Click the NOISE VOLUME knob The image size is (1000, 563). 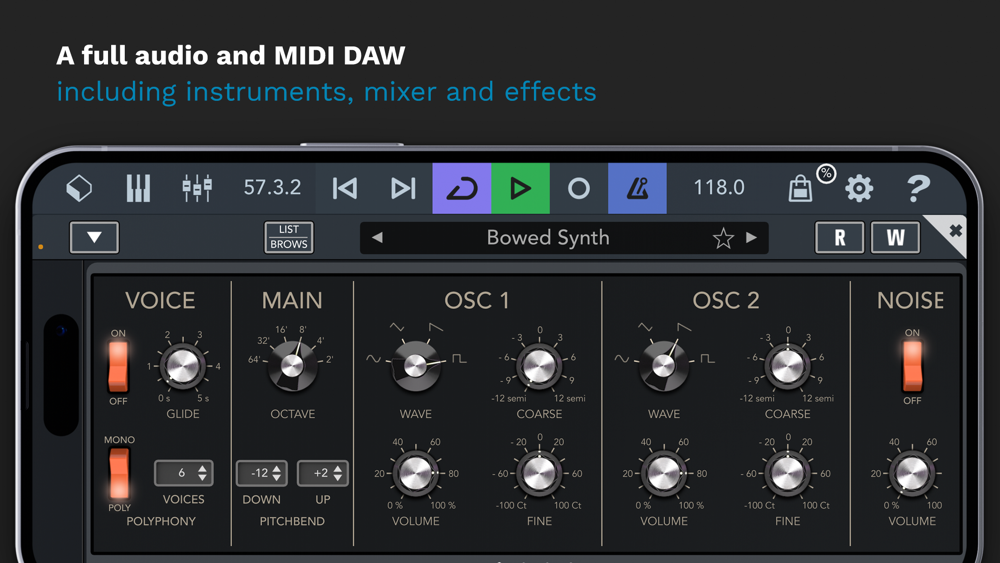pos(912,474)
